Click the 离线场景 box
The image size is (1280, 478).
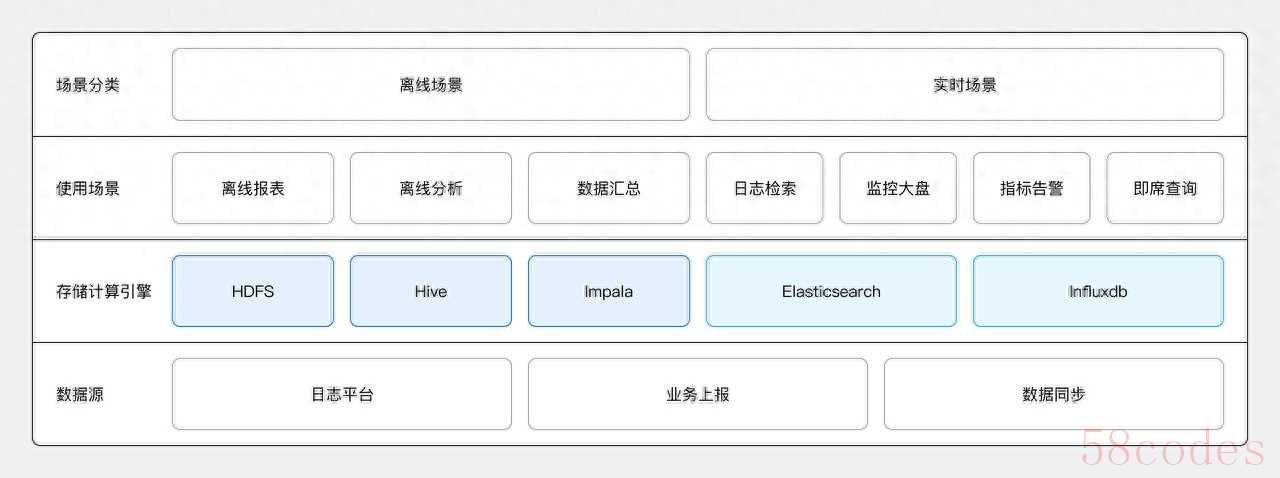[430, 85]
